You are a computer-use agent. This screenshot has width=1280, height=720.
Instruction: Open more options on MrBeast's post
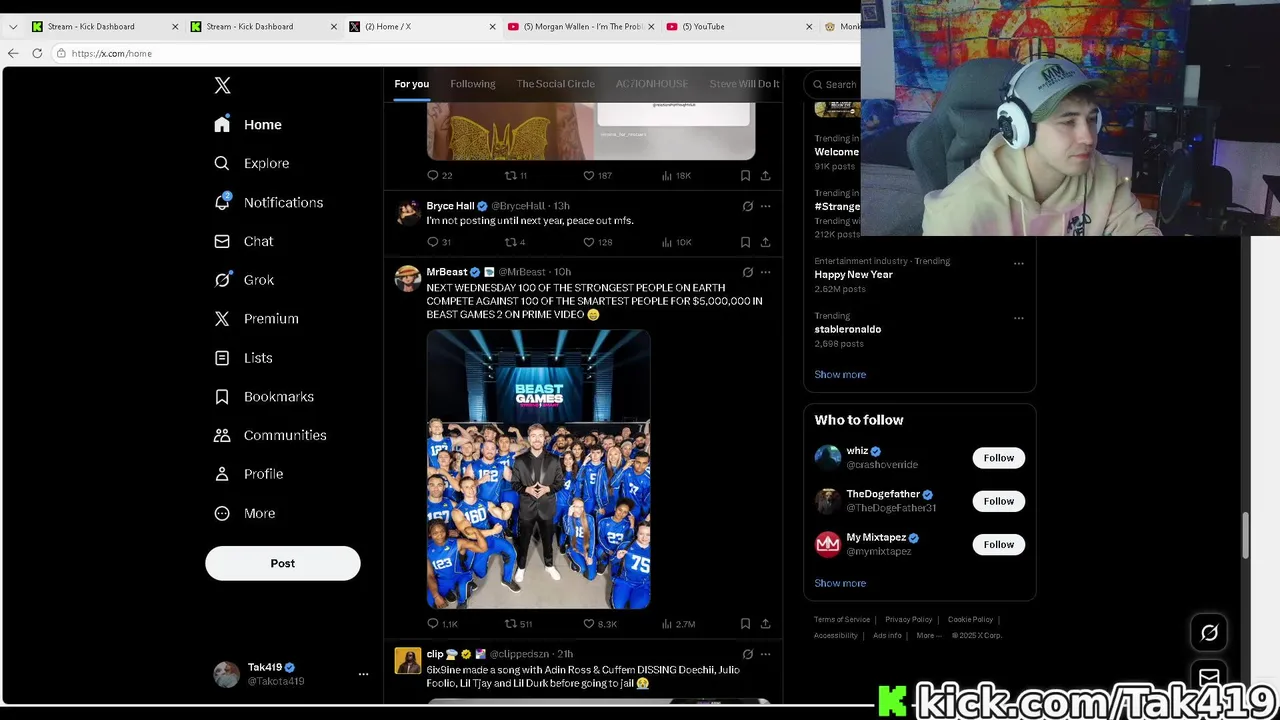tap(765, 272)
